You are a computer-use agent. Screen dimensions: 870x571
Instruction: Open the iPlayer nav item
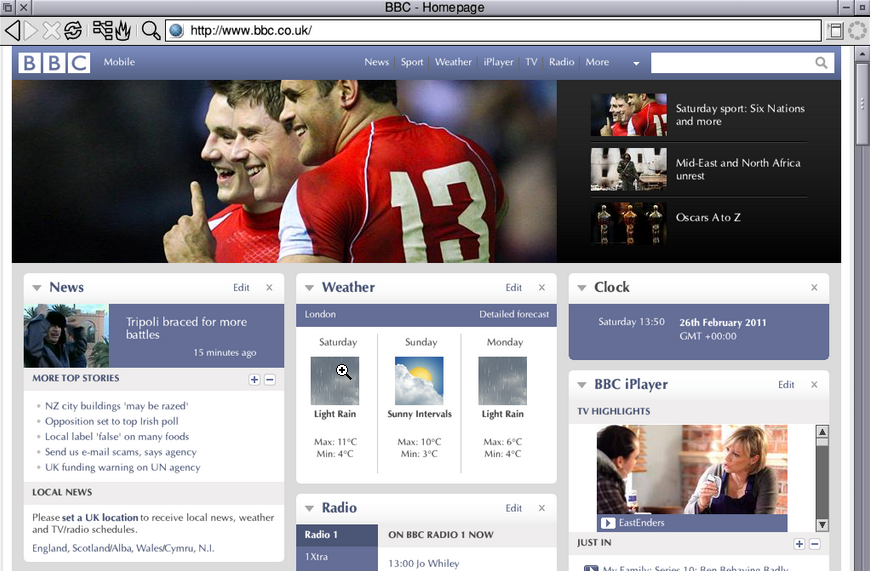(498, 62)
